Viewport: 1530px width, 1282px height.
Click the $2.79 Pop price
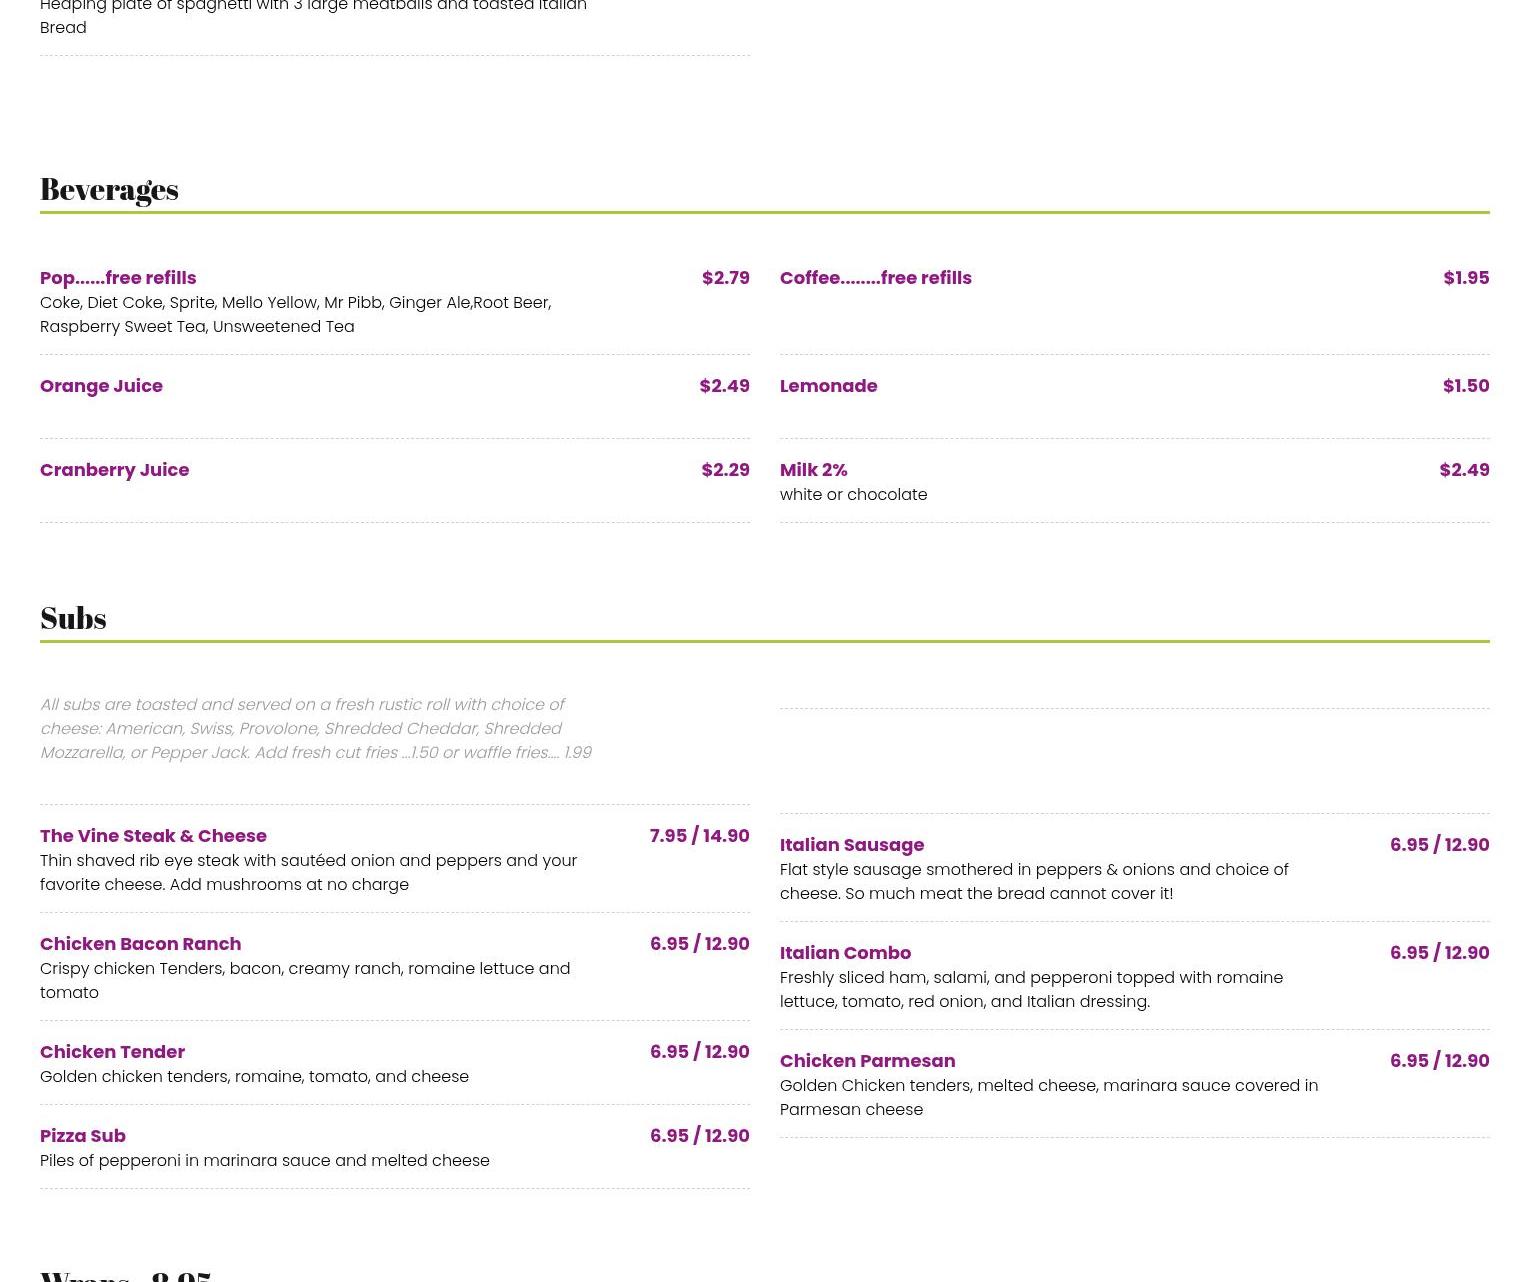point(725,277)
